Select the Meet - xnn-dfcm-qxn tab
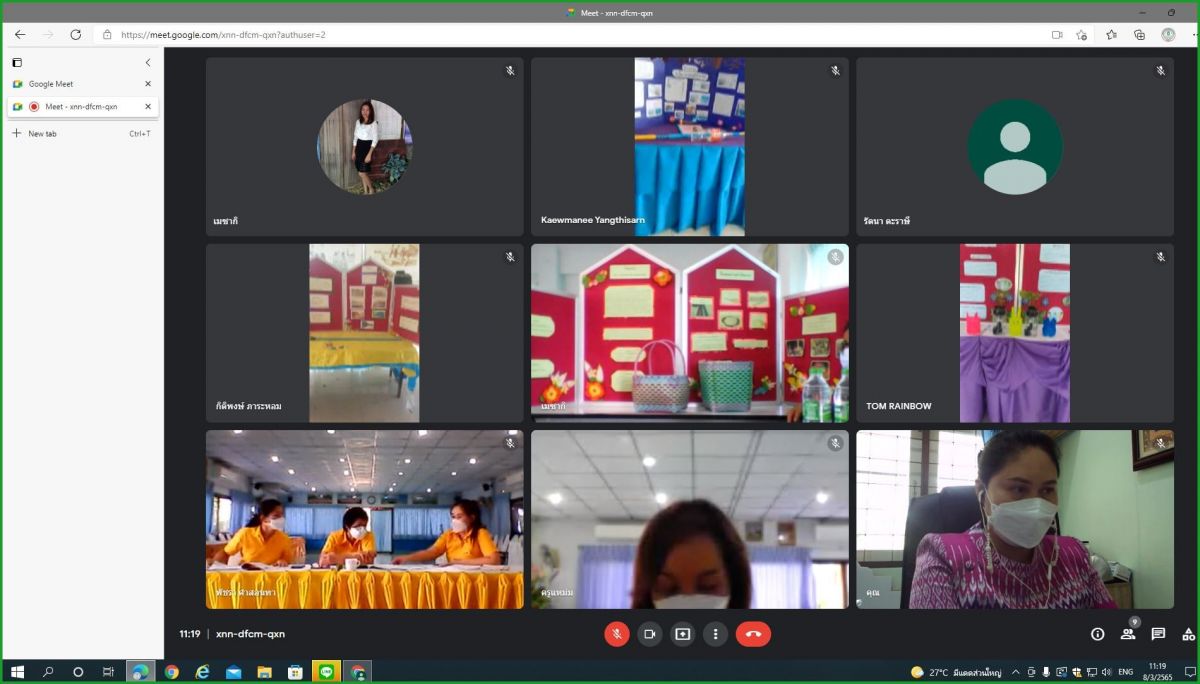The width and height of the screenshot is (1200, 684). pyautogui.click(x=80, y=107)
